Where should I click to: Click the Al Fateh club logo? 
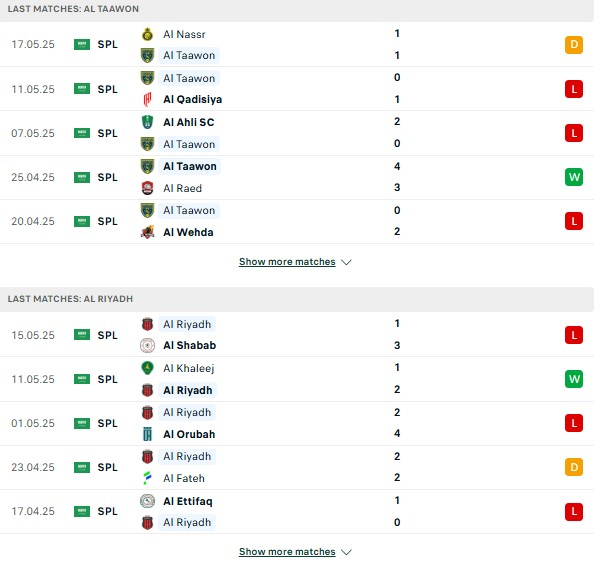click(147, 478)
